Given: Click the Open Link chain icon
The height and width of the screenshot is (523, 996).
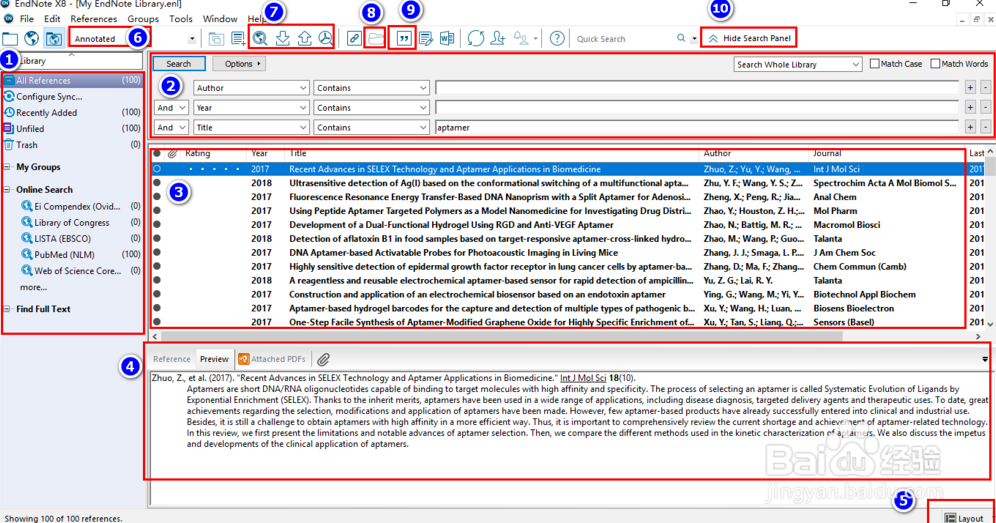Looking at the screenshot, I should point(354,39).
